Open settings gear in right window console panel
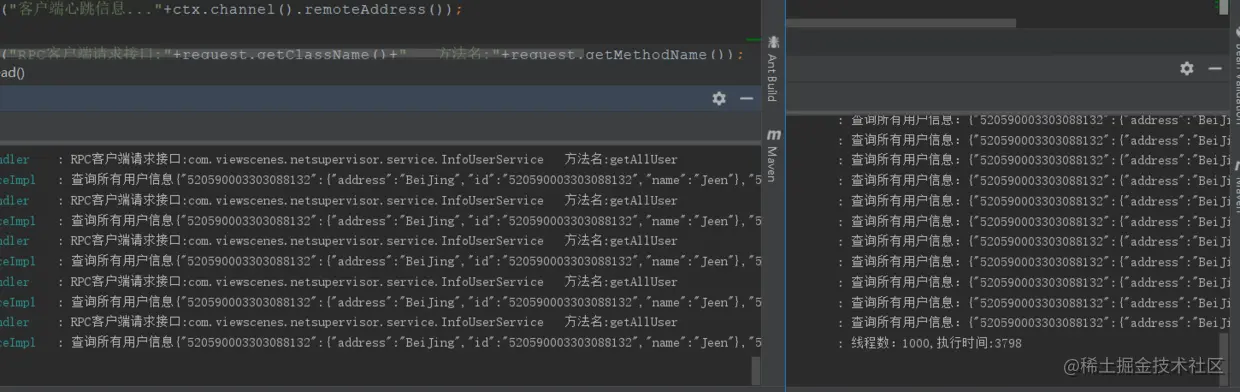1240x392 pixels. click(1187, 68)
